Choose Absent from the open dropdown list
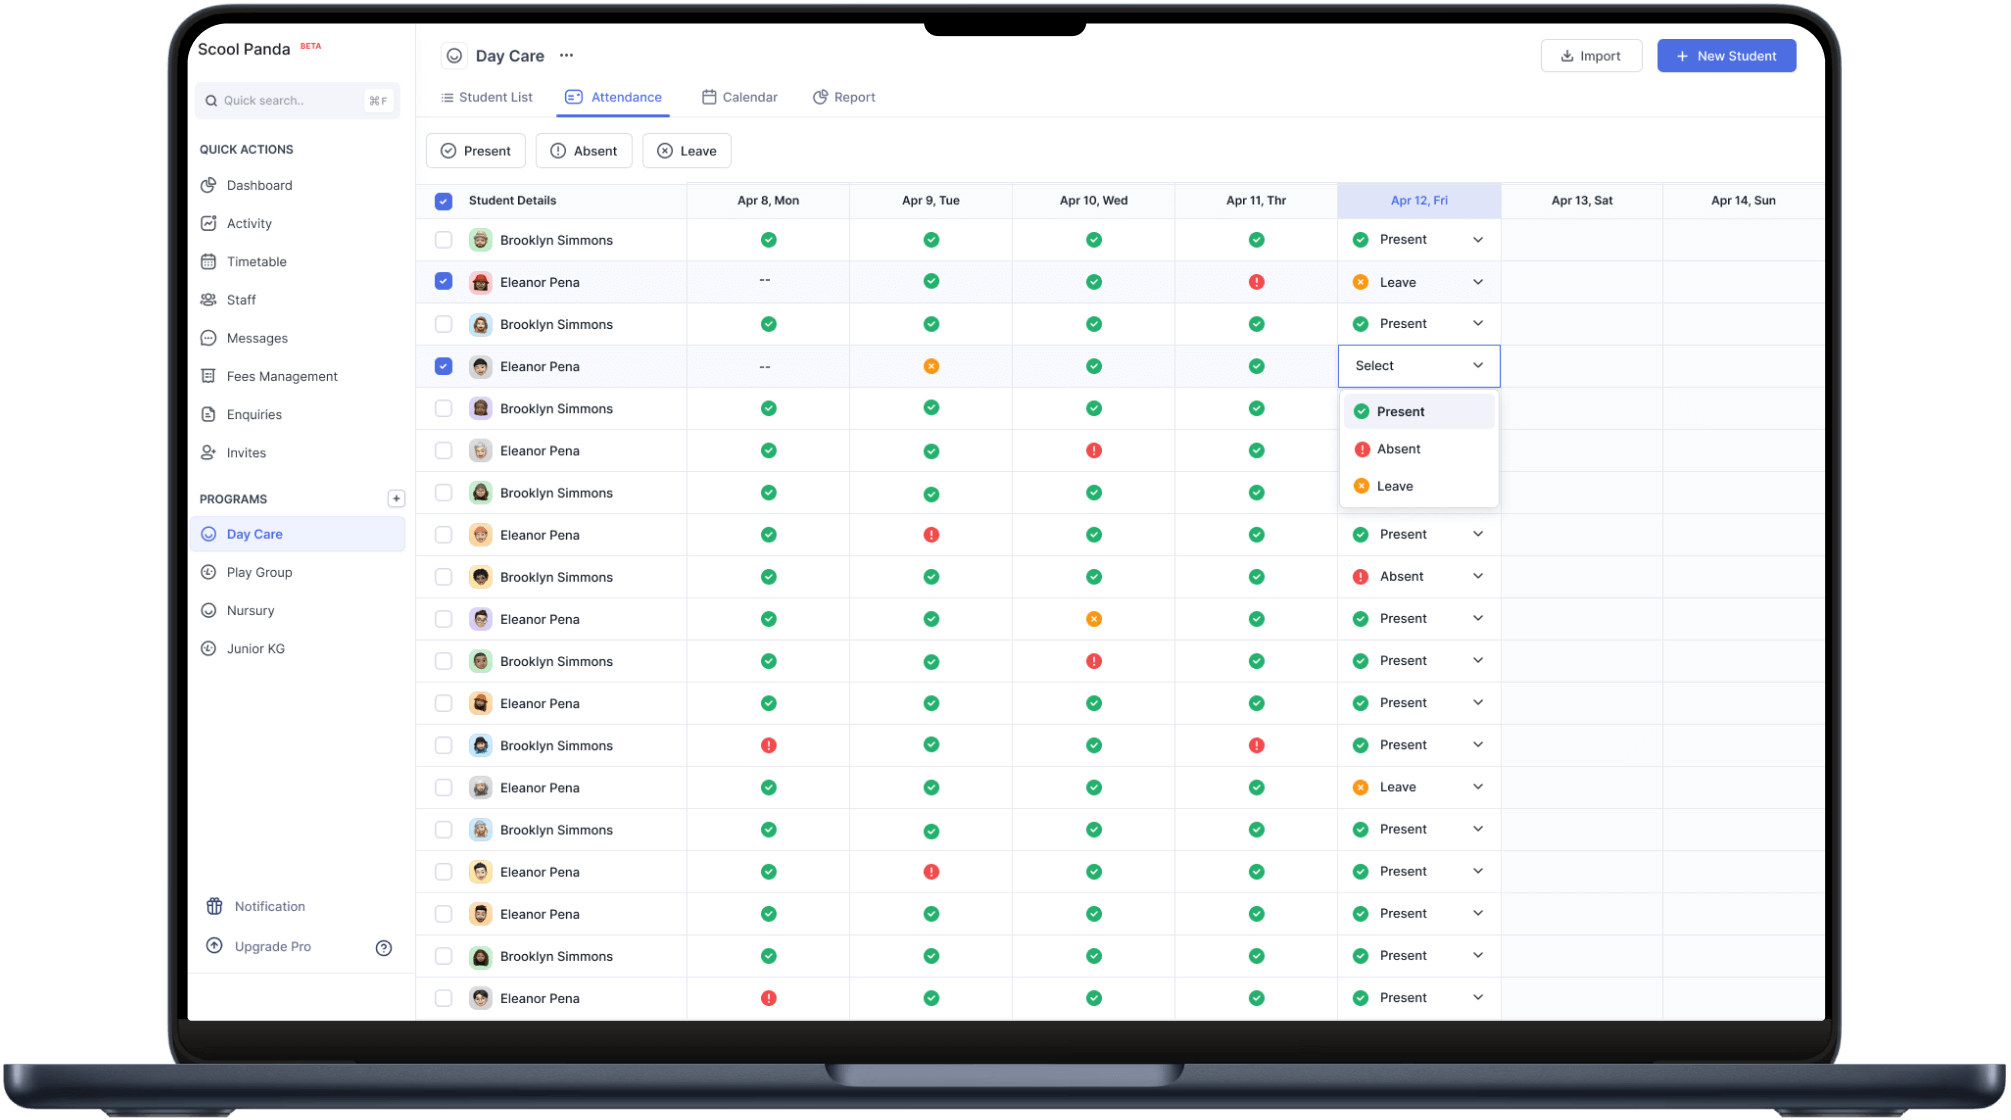 (x=1398, y=449)
